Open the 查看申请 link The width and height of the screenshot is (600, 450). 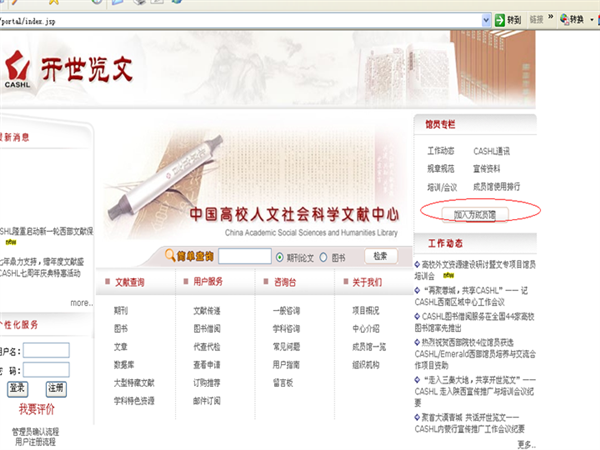point(207,365)
